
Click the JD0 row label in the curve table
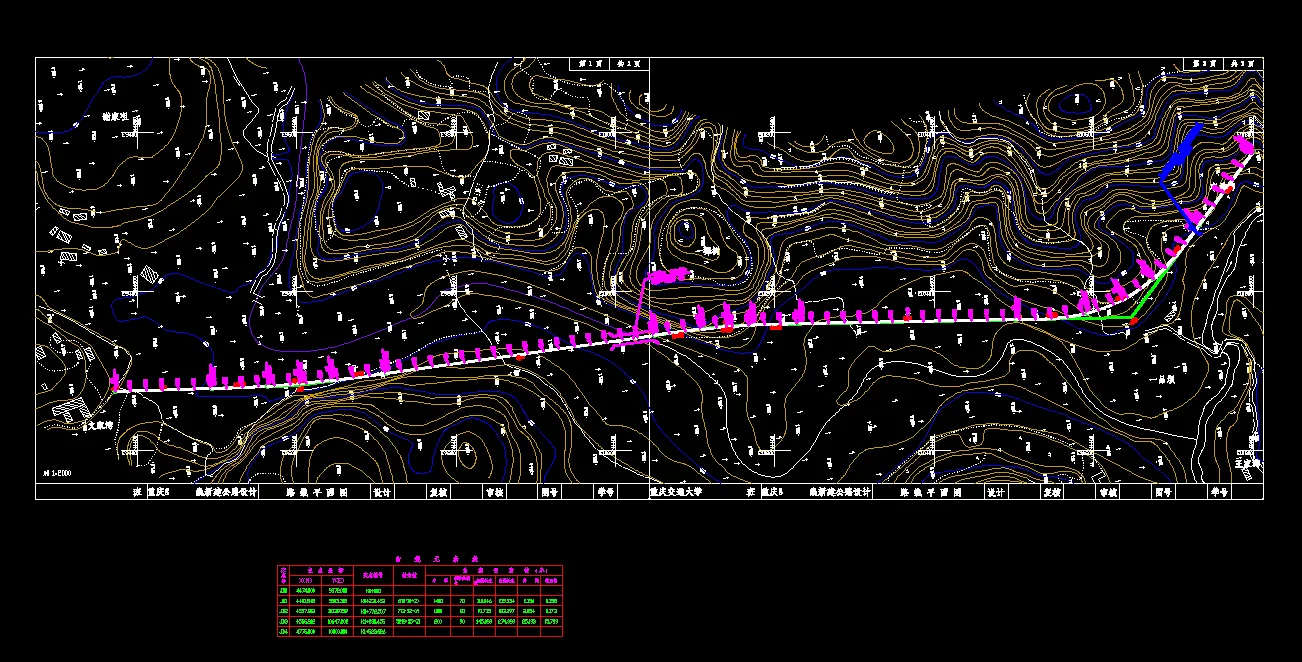(283, 591)
